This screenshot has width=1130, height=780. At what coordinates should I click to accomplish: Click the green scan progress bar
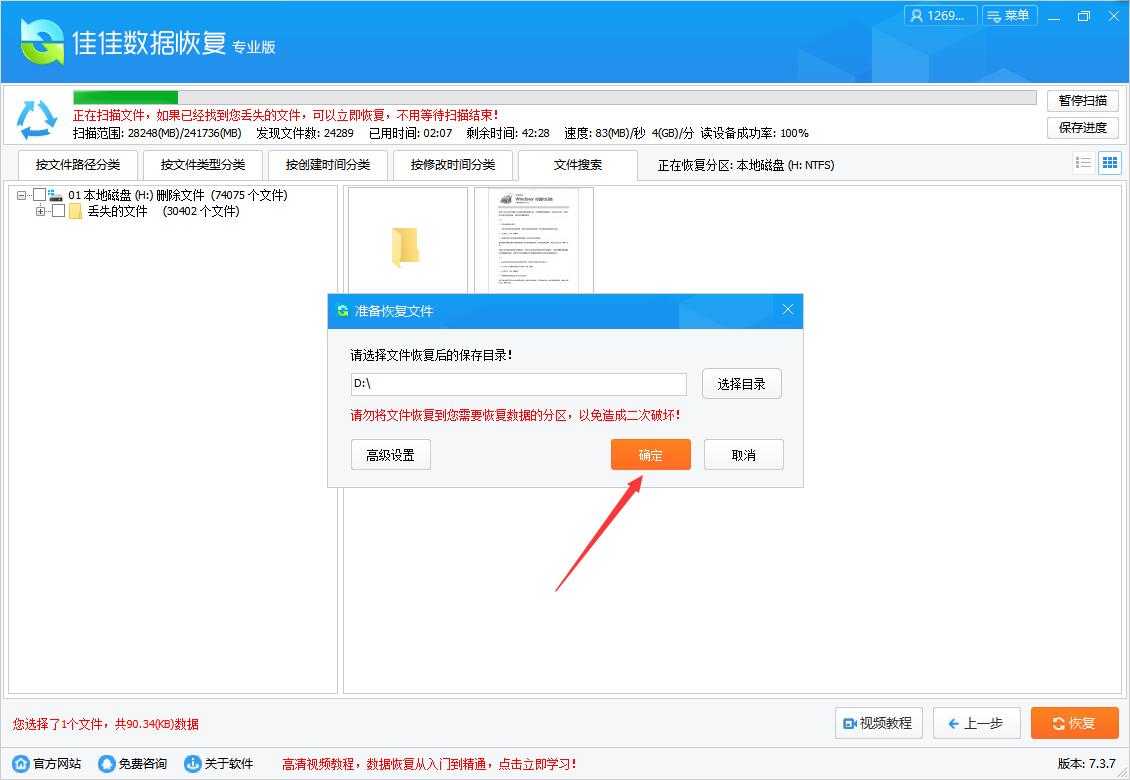tap(125, 98)
